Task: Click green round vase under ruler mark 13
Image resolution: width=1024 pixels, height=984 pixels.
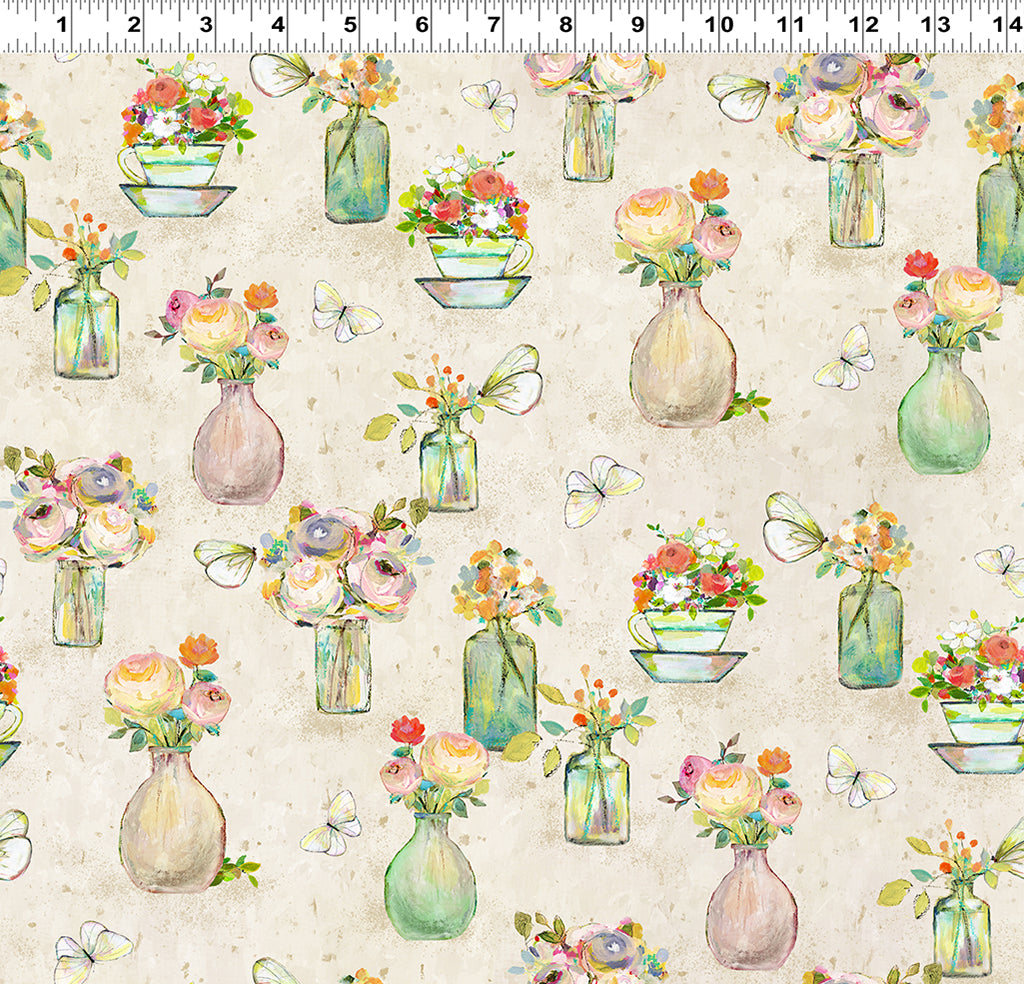Action: coord(942,410)
